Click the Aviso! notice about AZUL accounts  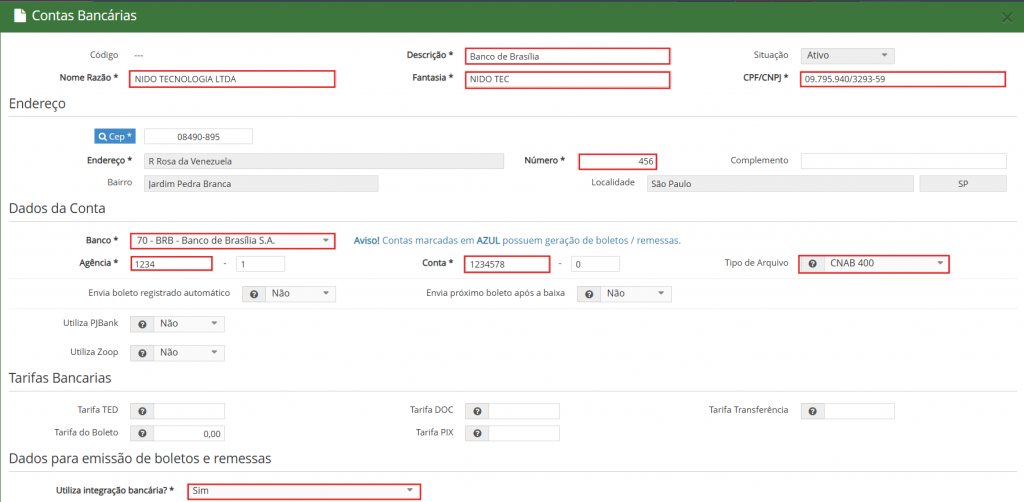pos(517,241)
